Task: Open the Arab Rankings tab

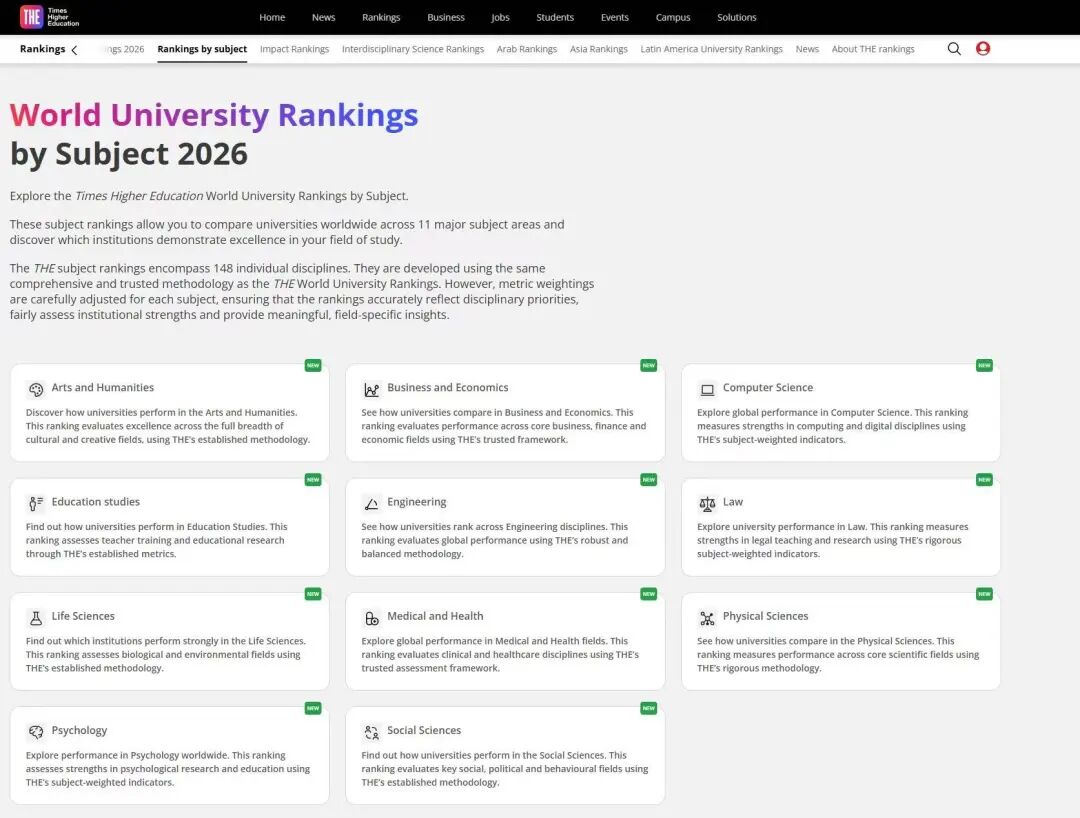Action: [x=527, y=48]
